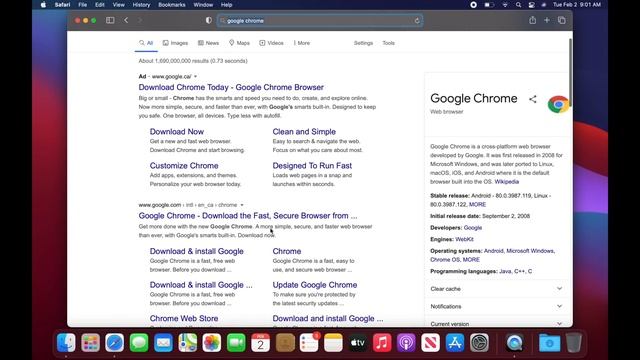Open Spotlight search in menu bar
The height and width of the screenshot is (360, 640).
coord(518,5)
